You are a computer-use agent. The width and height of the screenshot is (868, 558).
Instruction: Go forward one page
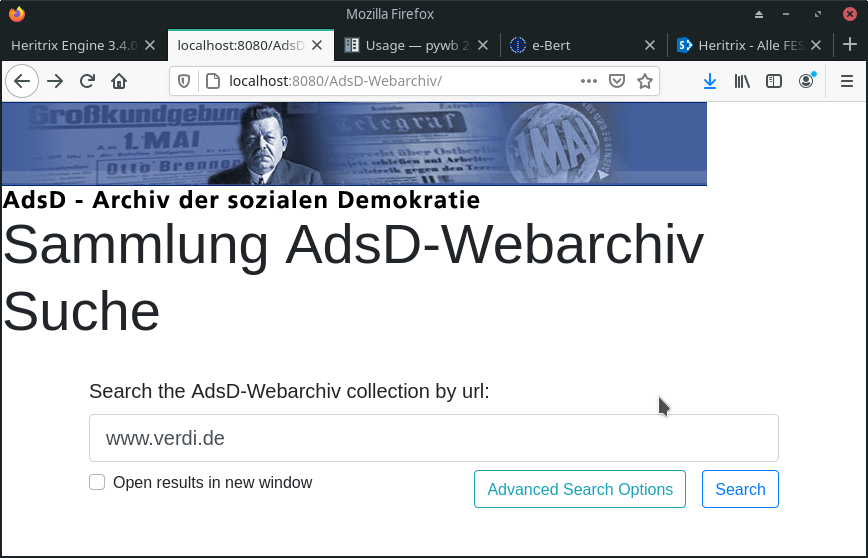pos(55,81)
